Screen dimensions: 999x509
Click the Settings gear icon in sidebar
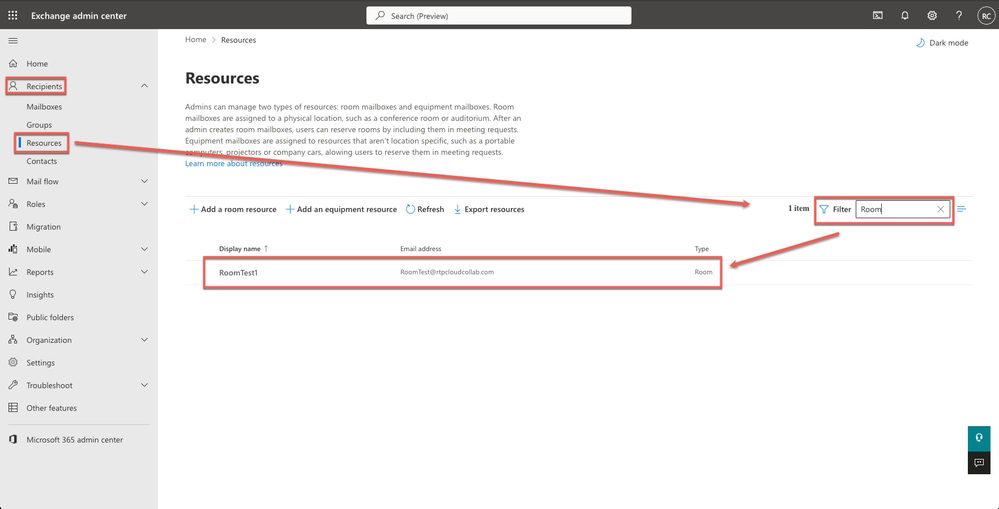[x=13, y=362]
